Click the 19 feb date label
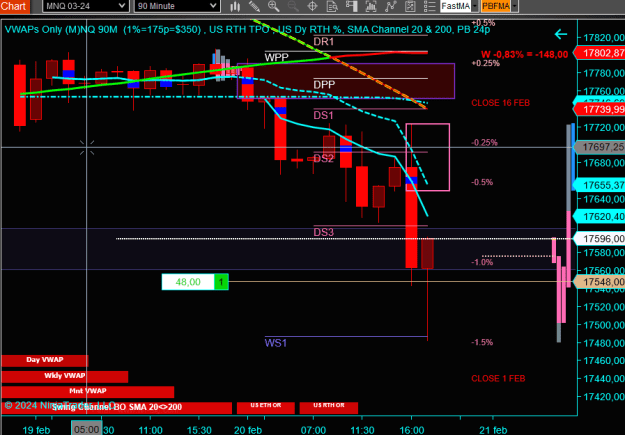 point(36,430)
